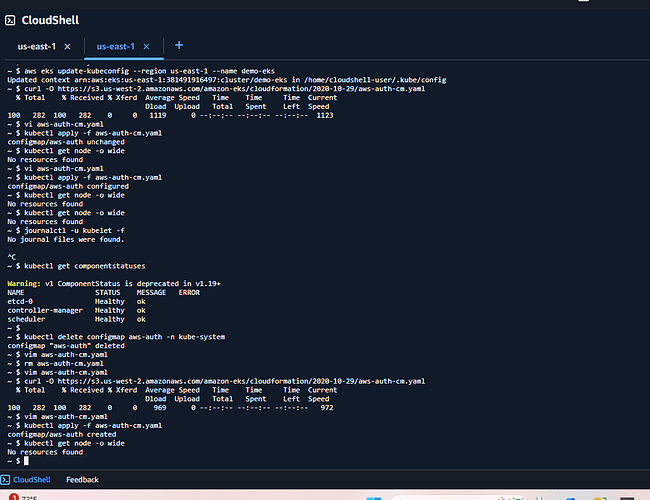The image size is (650, 500).
Task: Click the CloudShell icon in bottom bar
Action: pyautogui.click(x=5, y=480)
